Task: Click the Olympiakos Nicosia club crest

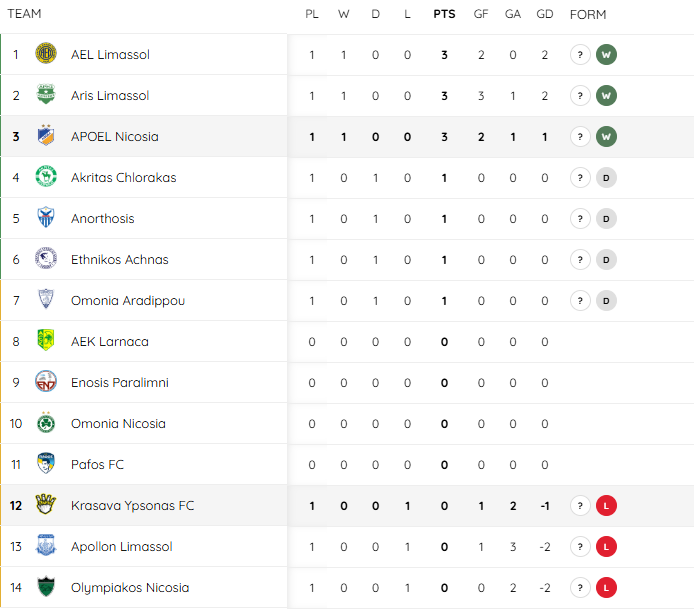Action: 45,587
